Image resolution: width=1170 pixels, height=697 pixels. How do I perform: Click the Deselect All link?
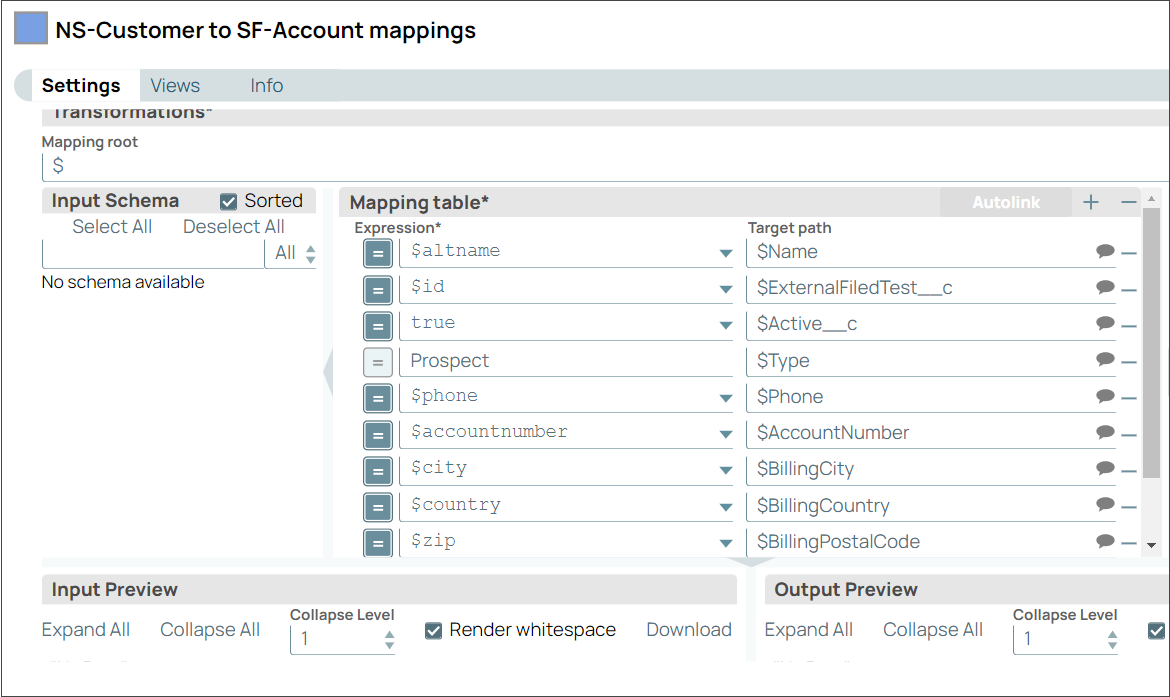point(233,226)
